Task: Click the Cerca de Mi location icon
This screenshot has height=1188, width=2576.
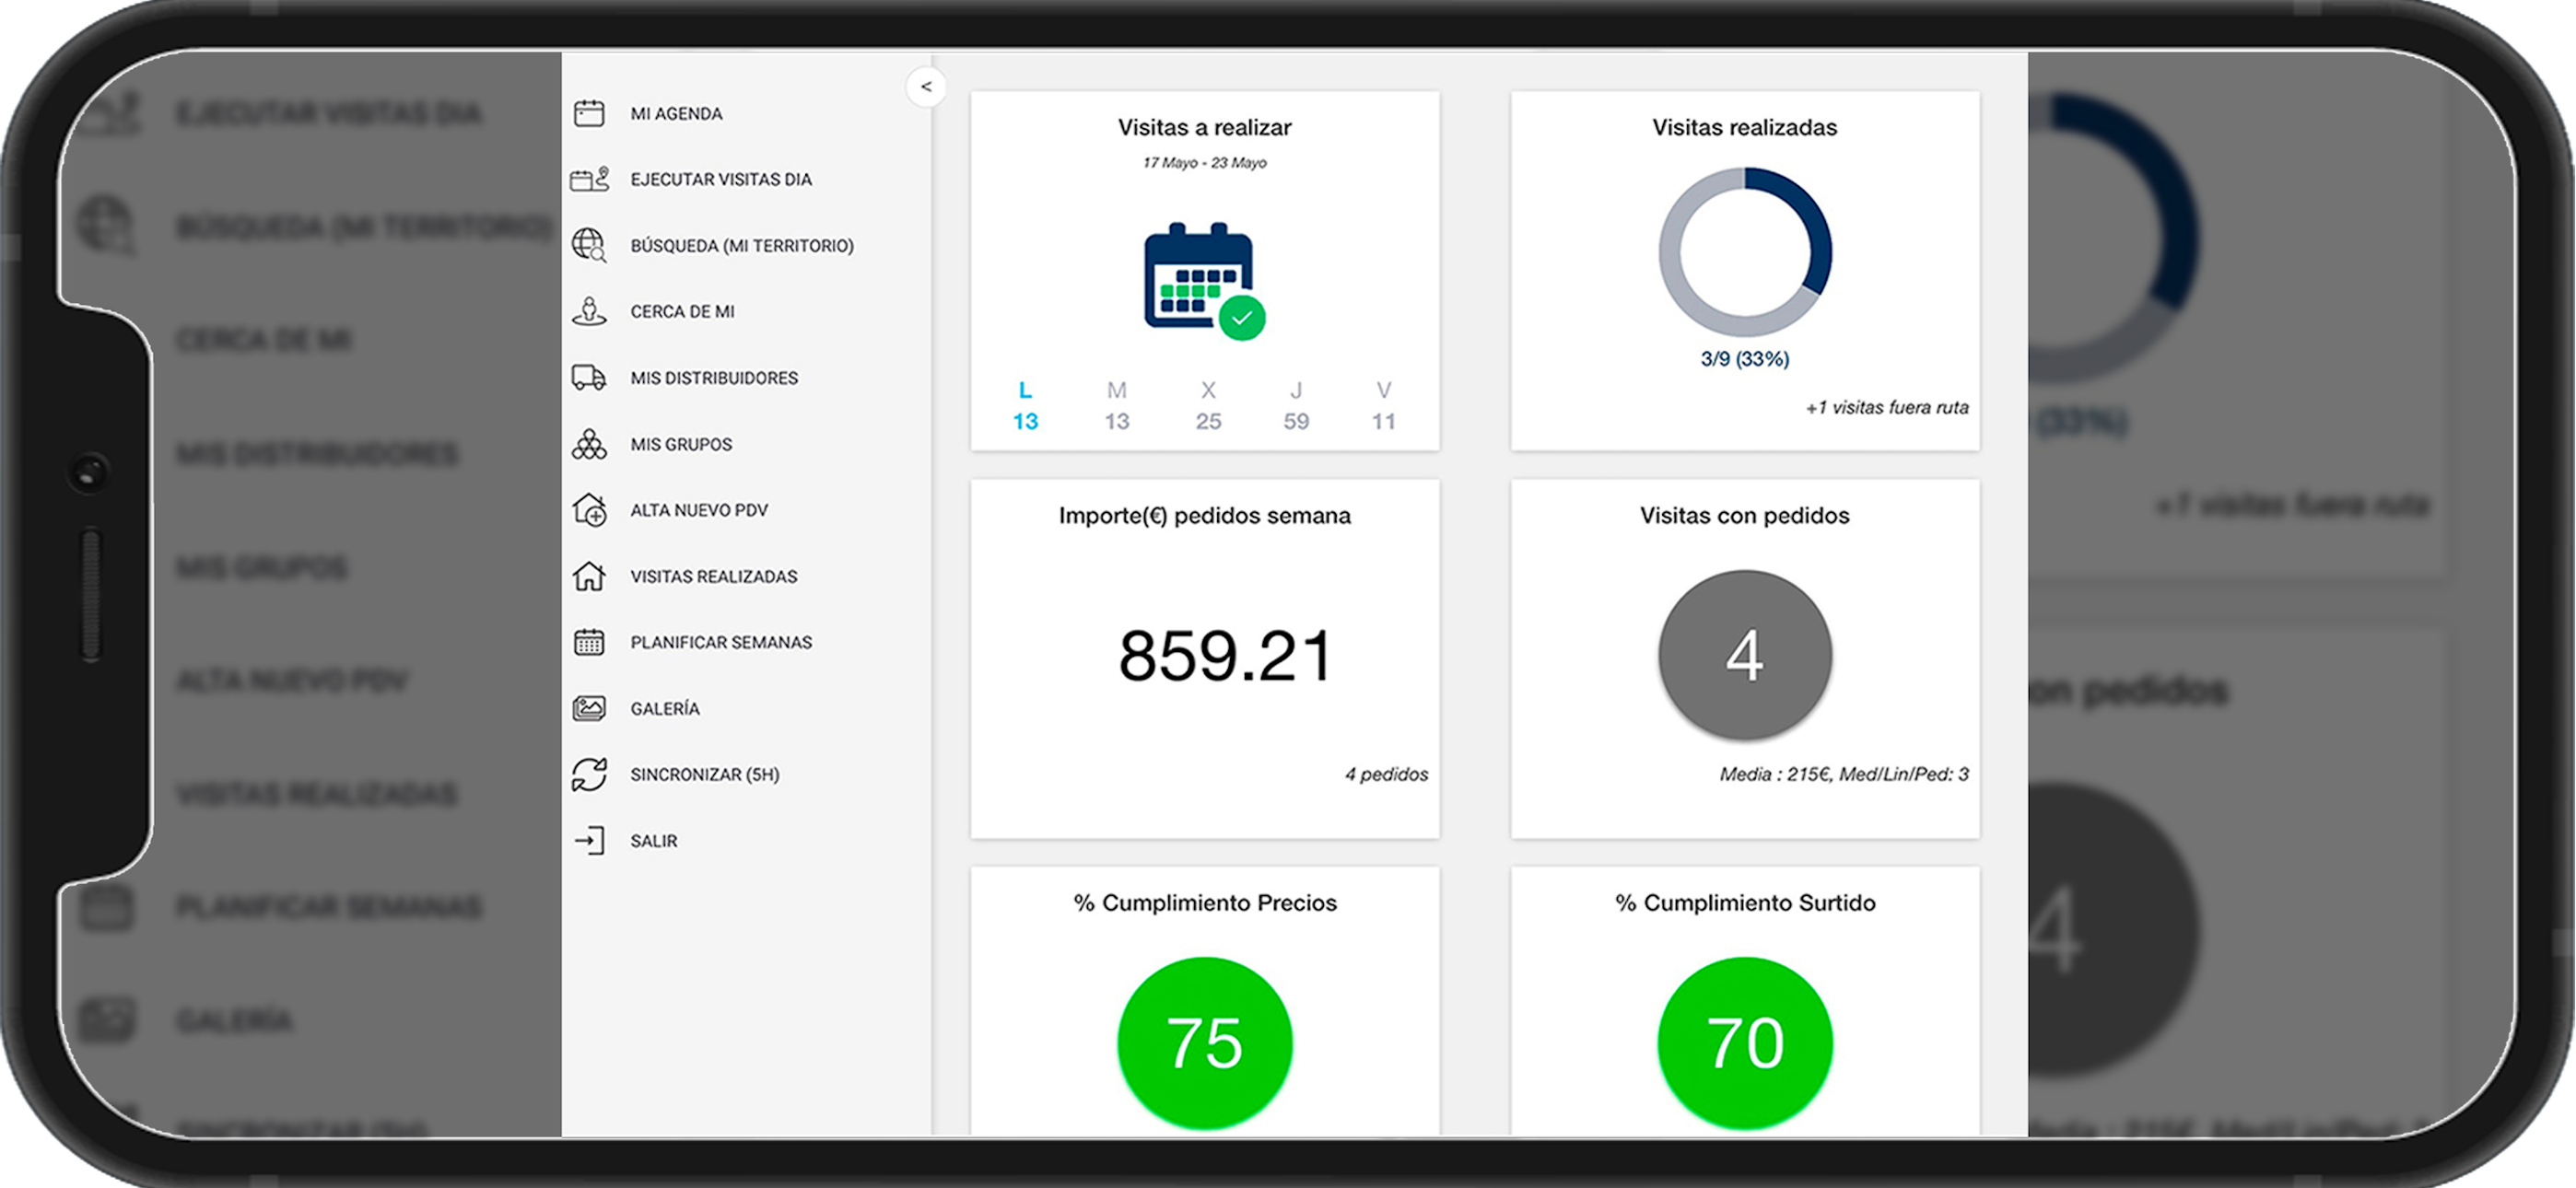Action: [x=589, y=311]
